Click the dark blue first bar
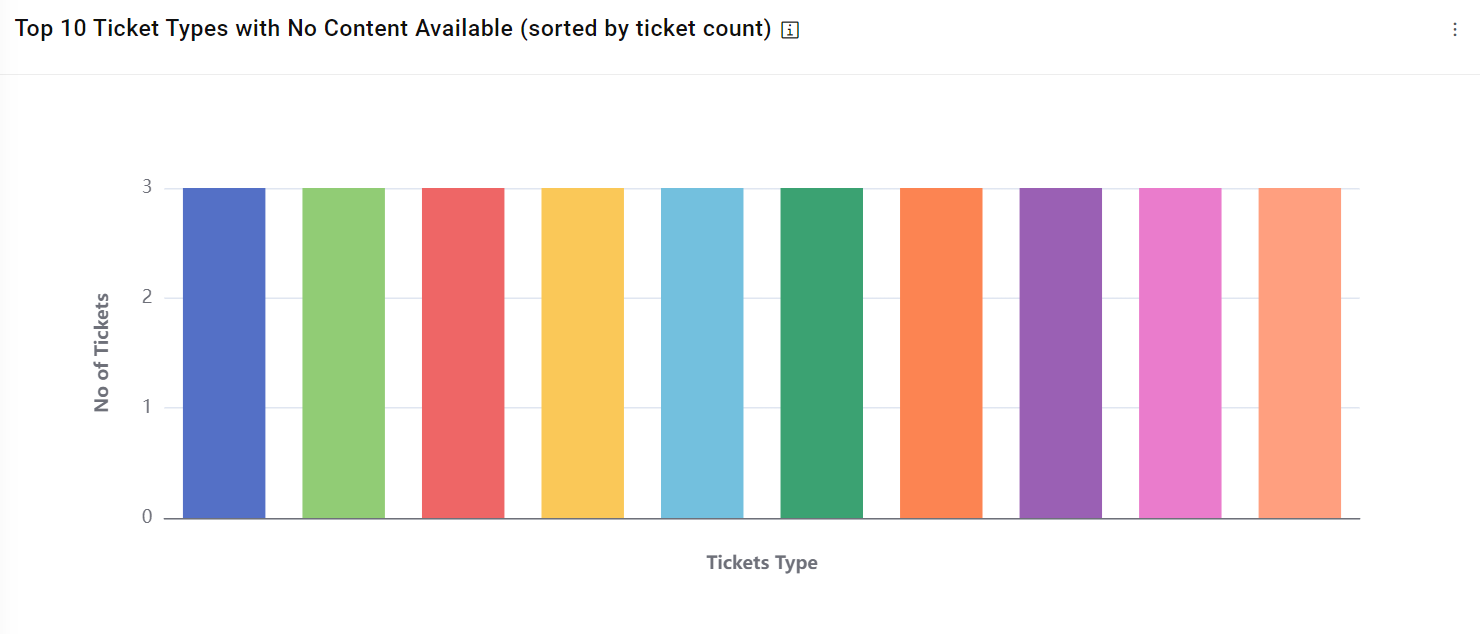Viewport: 1480px width, 634px height. [x=224, y=353]
